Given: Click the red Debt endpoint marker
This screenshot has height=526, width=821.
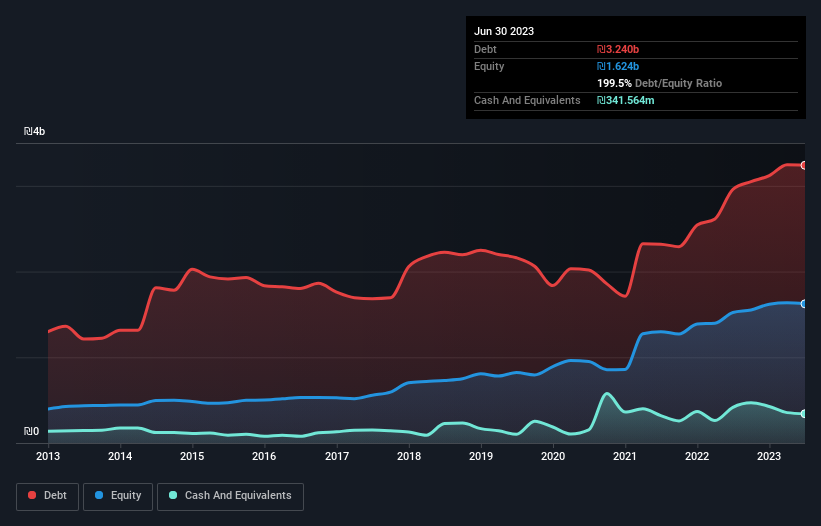Looking at the screenshot, I should (x=804, y=165).
